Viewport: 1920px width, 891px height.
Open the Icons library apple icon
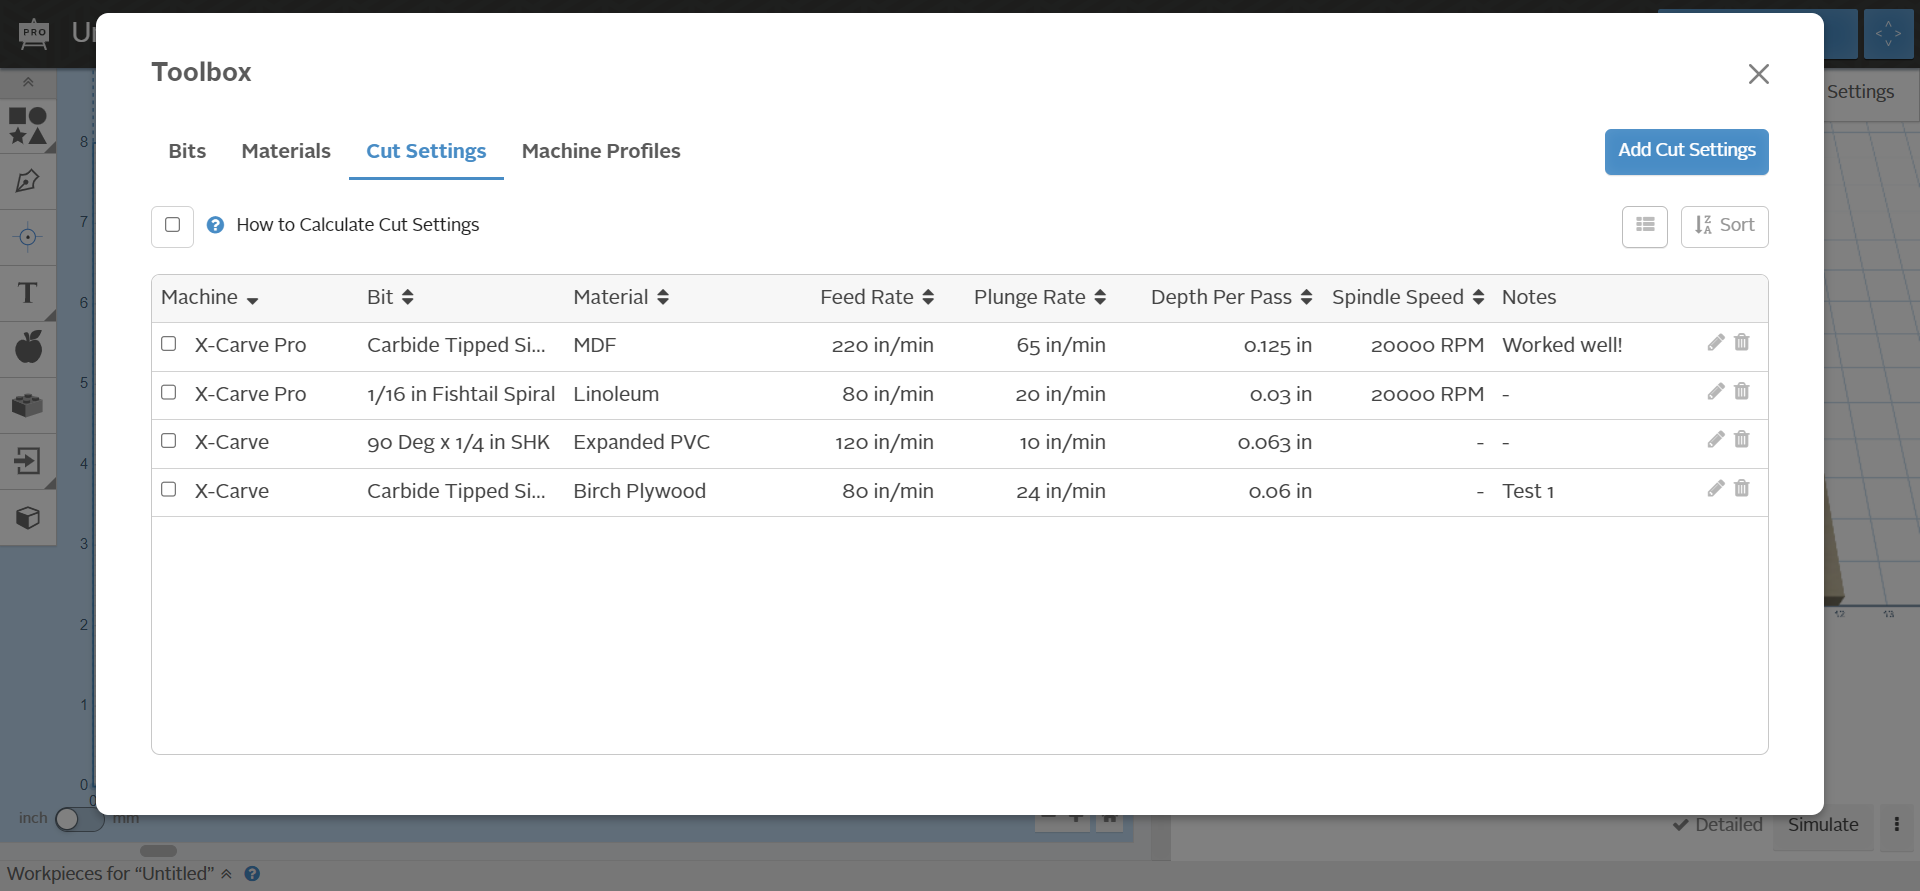coord(28,348)
